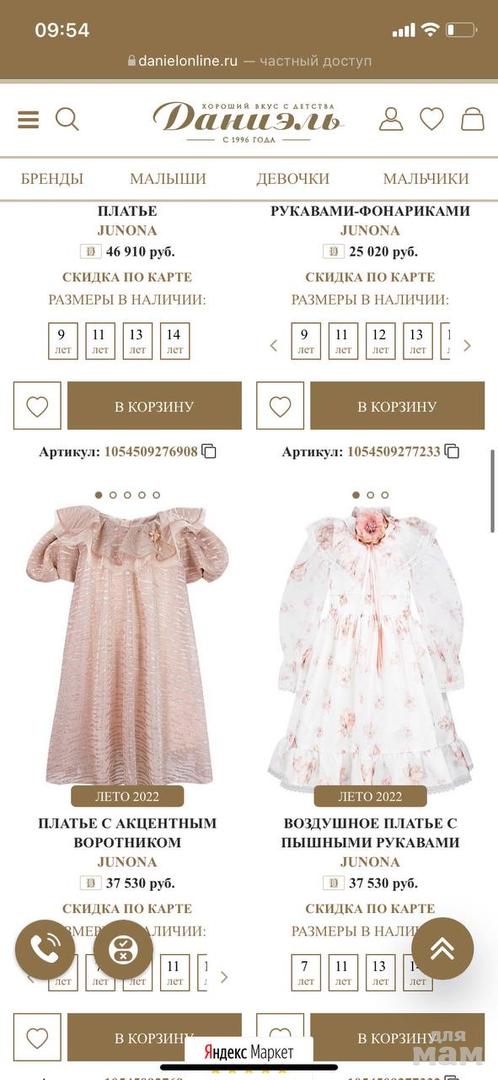Add 25 020 руб. dress to favorites
The width and height of the screenshot is (498, 1080).
click(280, 406)
